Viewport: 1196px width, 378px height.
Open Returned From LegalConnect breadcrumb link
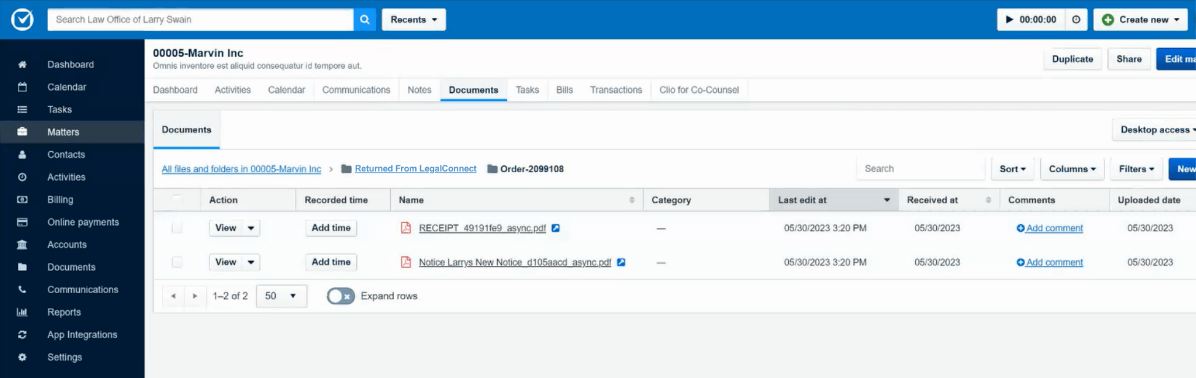pos(416,168)
